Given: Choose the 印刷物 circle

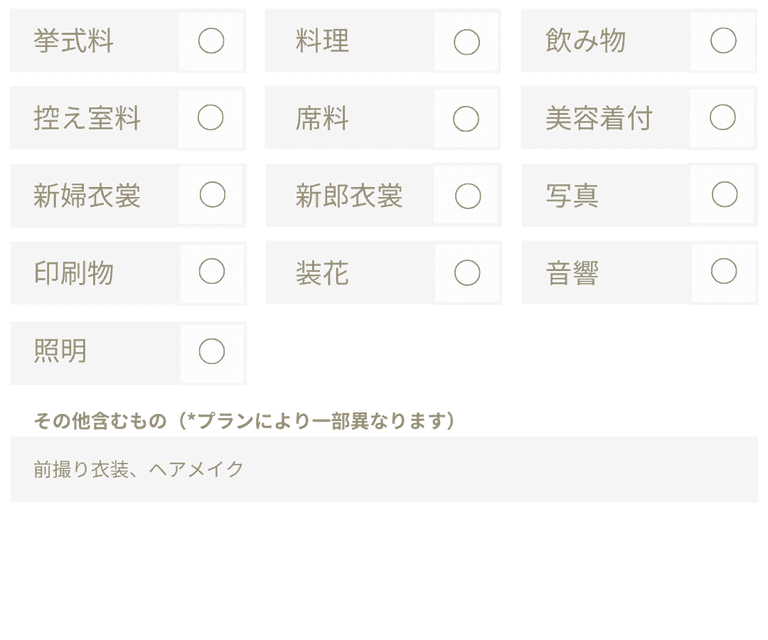Looking at the screenshot, I should 212,272.
